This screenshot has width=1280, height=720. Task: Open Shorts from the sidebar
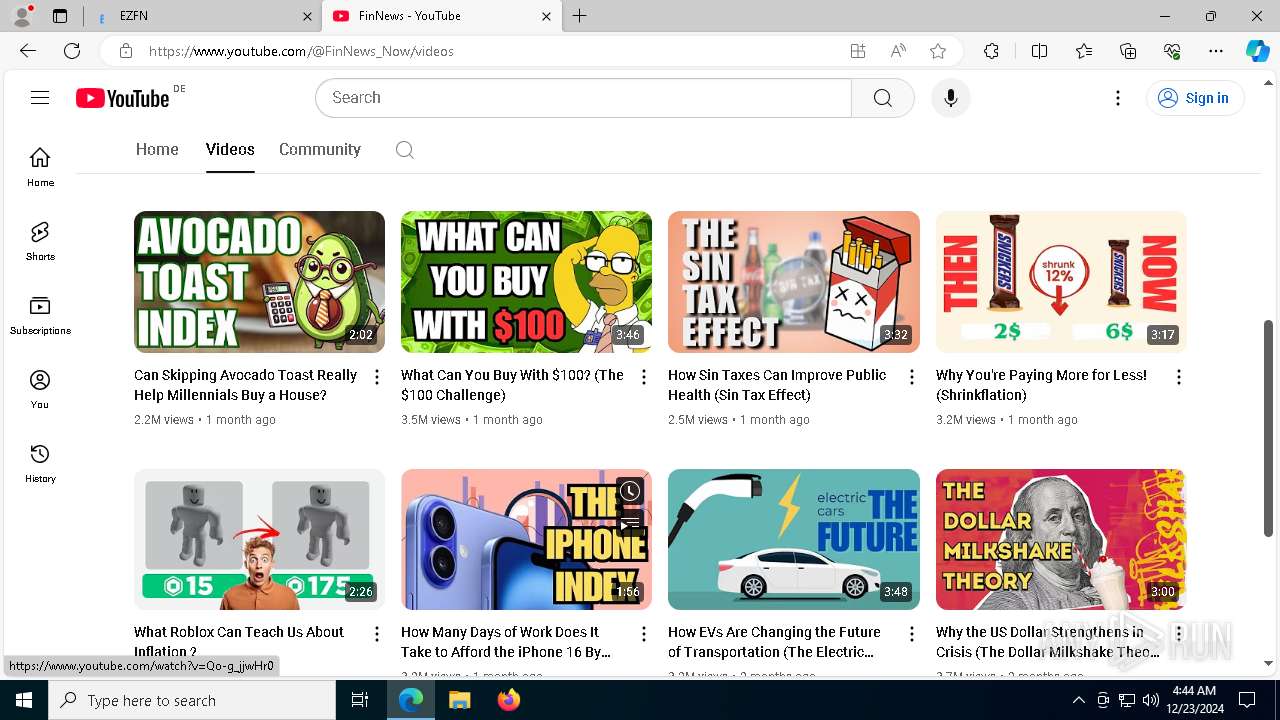40,241
